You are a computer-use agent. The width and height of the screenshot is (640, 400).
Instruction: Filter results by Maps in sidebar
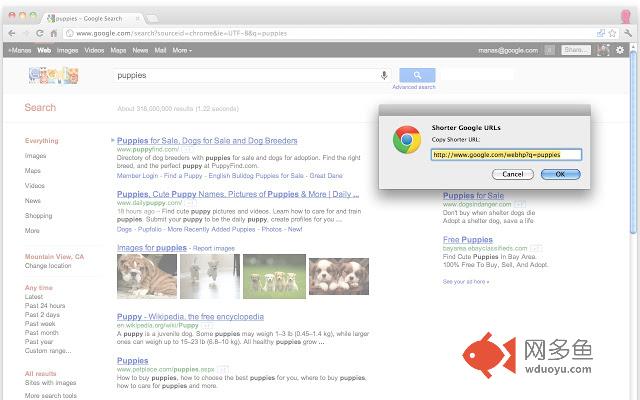pyautogui.click(x=33, y=171)
